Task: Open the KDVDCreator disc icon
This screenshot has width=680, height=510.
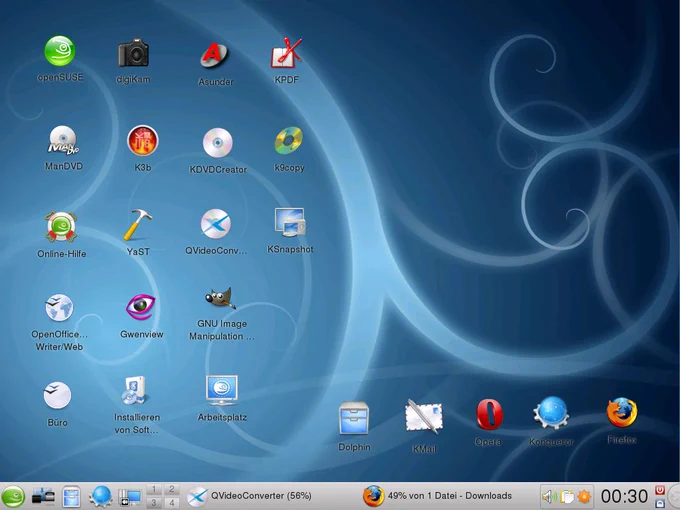Action: tap(218, 143)
